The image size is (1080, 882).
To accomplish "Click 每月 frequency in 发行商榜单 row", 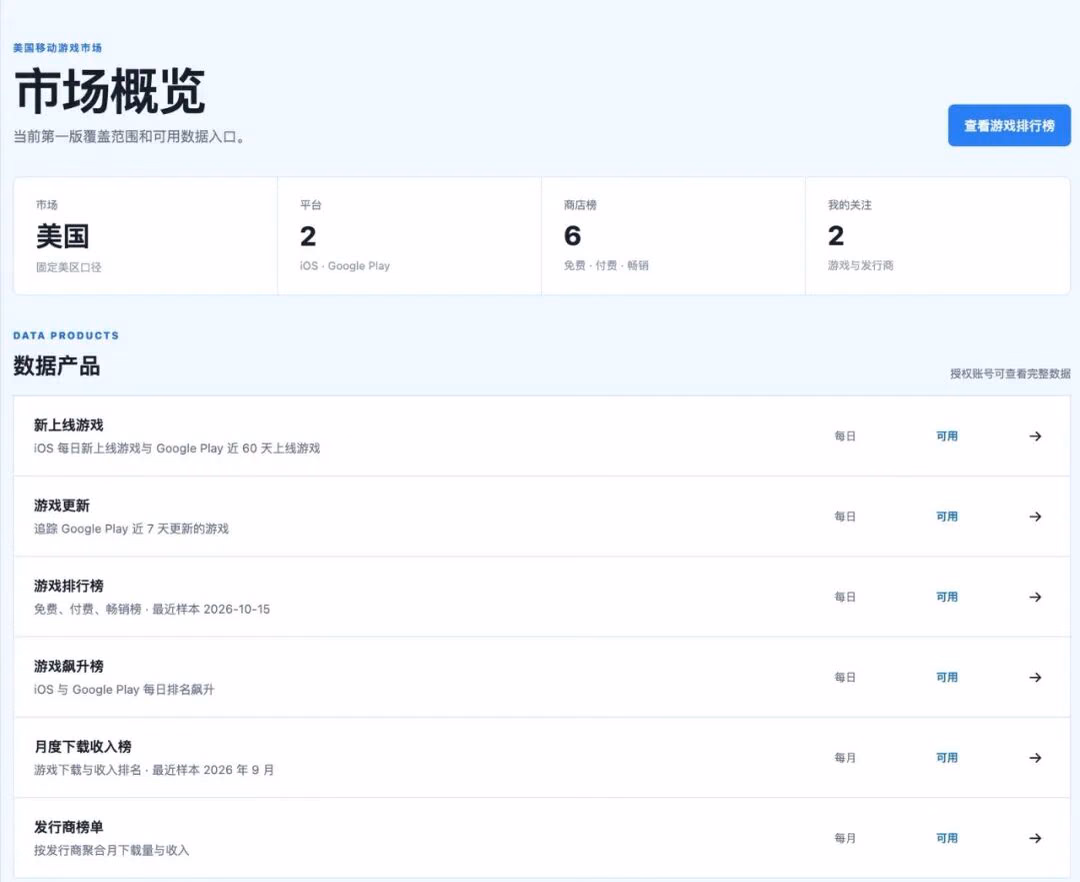I will pyautogui.click(x=844, y=838).
